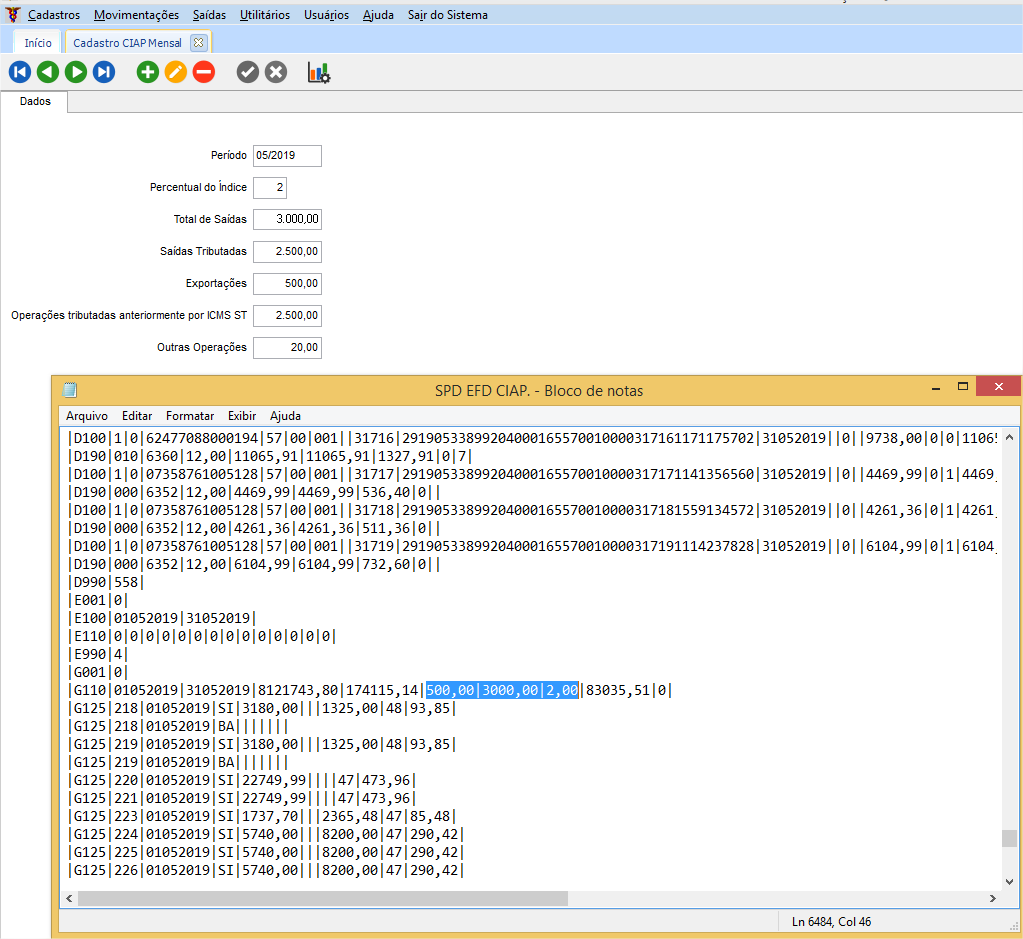The image size is (1023, 939).
Task: Open Notepad's Formatar menu
Action: pyautogui.click(x=190, y=415)
